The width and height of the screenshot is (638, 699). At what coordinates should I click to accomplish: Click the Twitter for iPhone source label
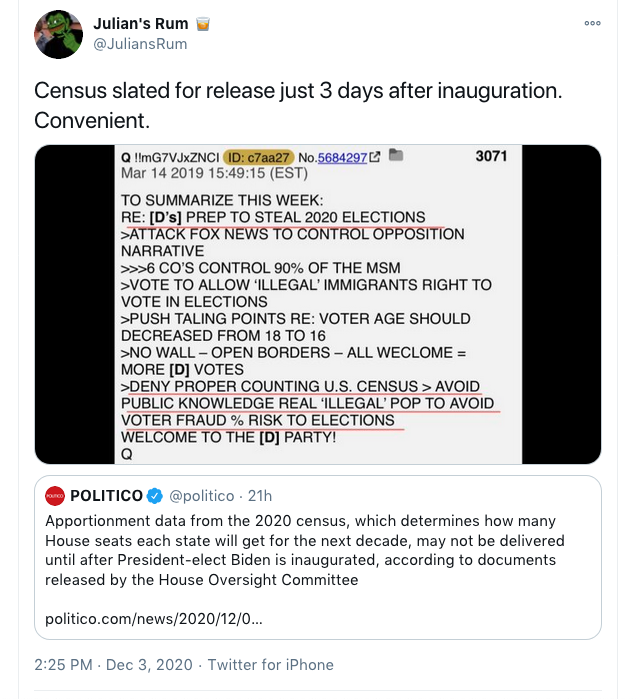pyautogui.click(x=270, y=665)
